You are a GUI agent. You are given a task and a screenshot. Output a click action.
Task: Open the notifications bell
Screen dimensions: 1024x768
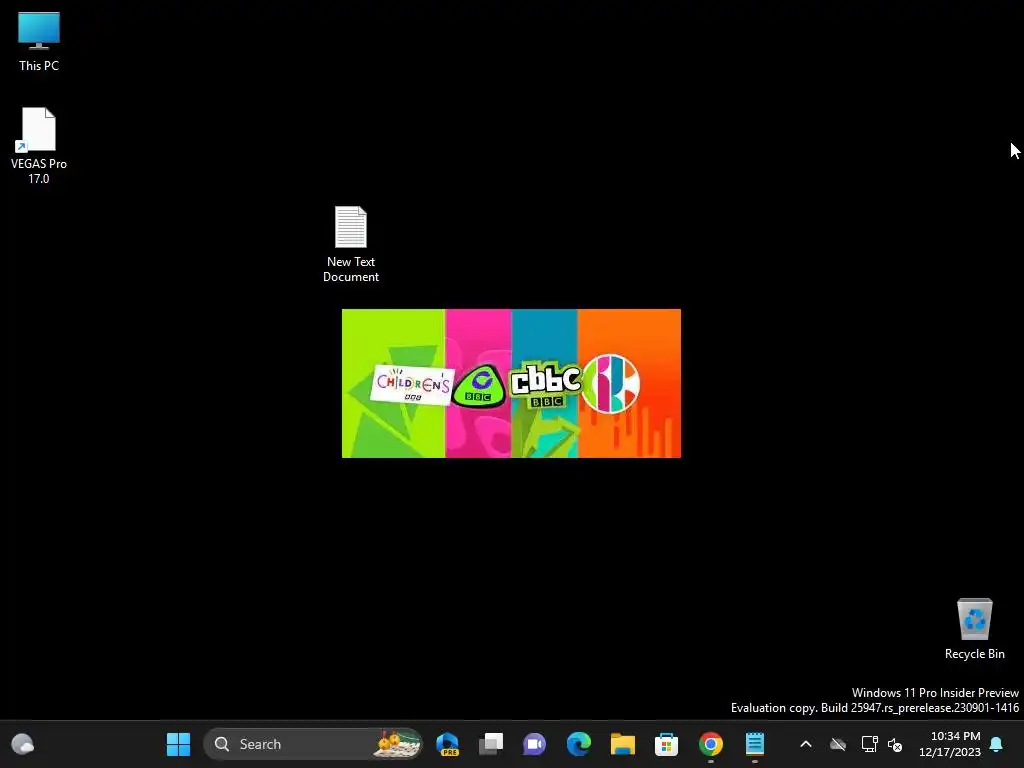997,744
